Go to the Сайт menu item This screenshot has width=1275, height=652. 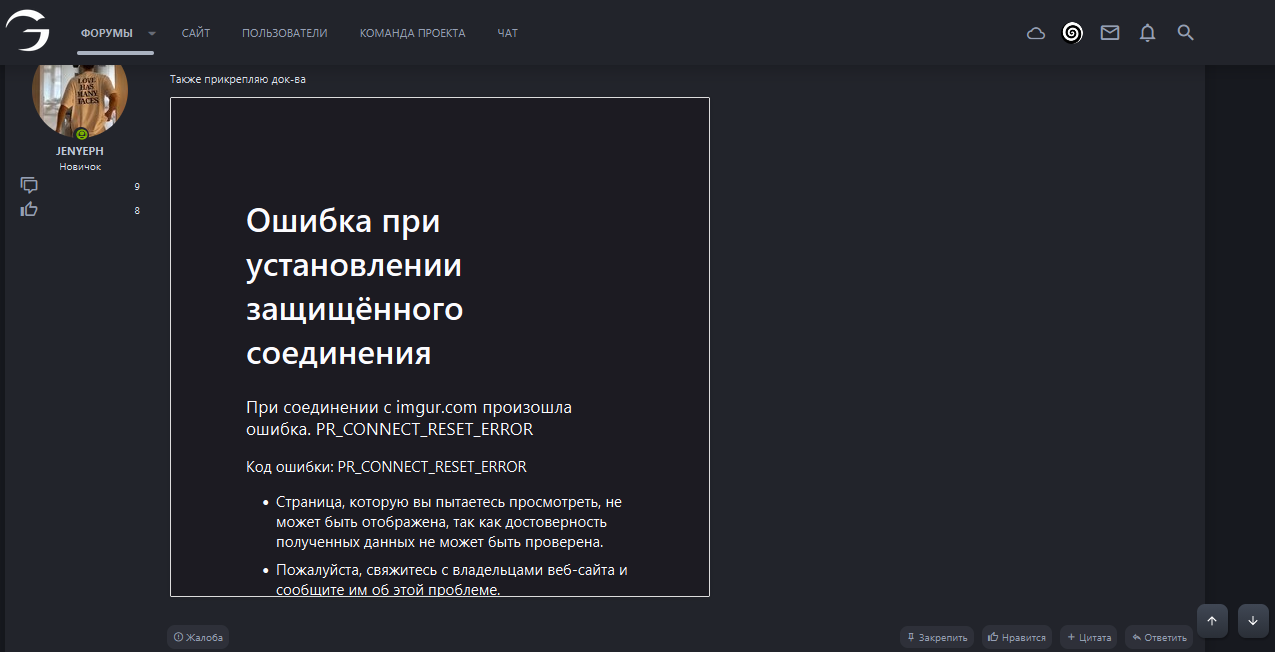pyautogui.click(x=196, y=33)
